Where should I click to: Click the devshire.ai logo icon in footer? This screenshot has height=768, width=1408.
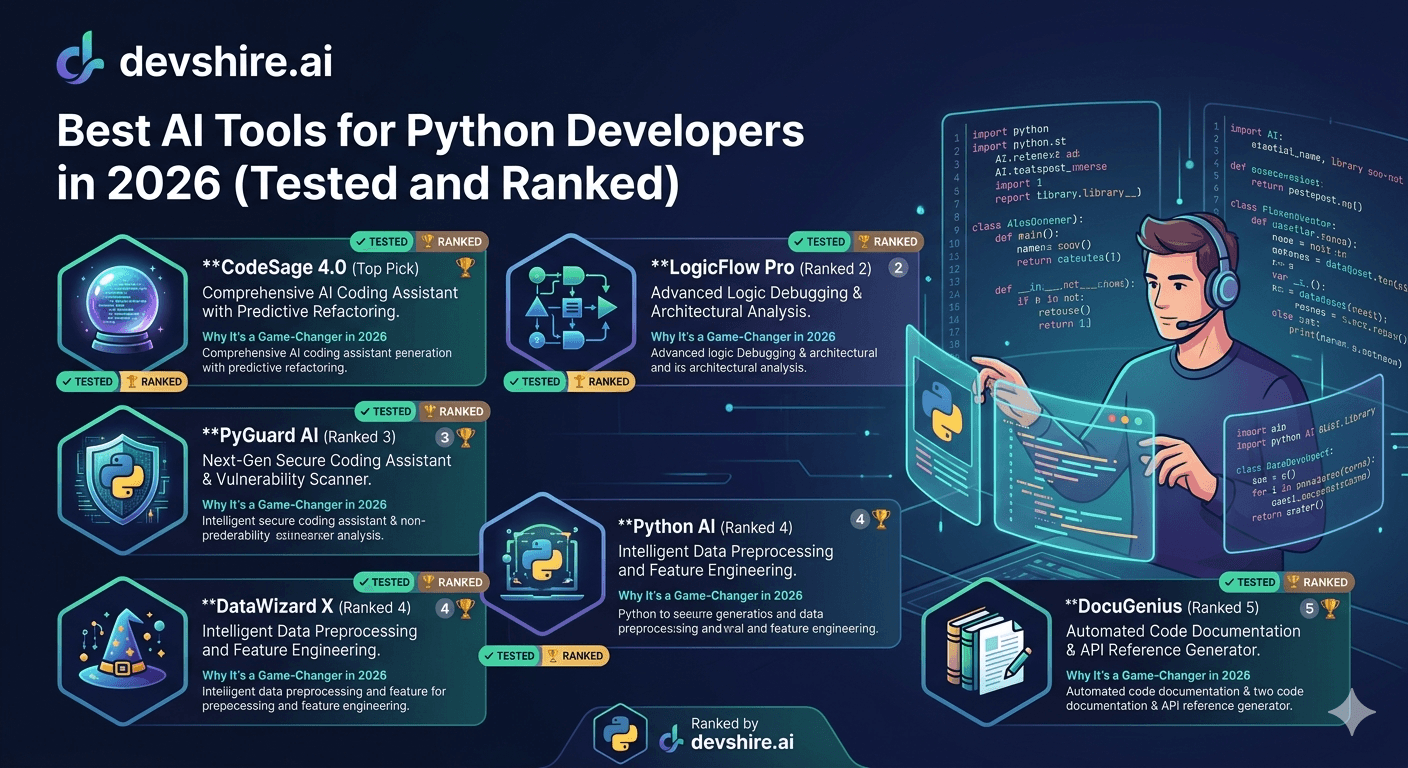point(671,740)
